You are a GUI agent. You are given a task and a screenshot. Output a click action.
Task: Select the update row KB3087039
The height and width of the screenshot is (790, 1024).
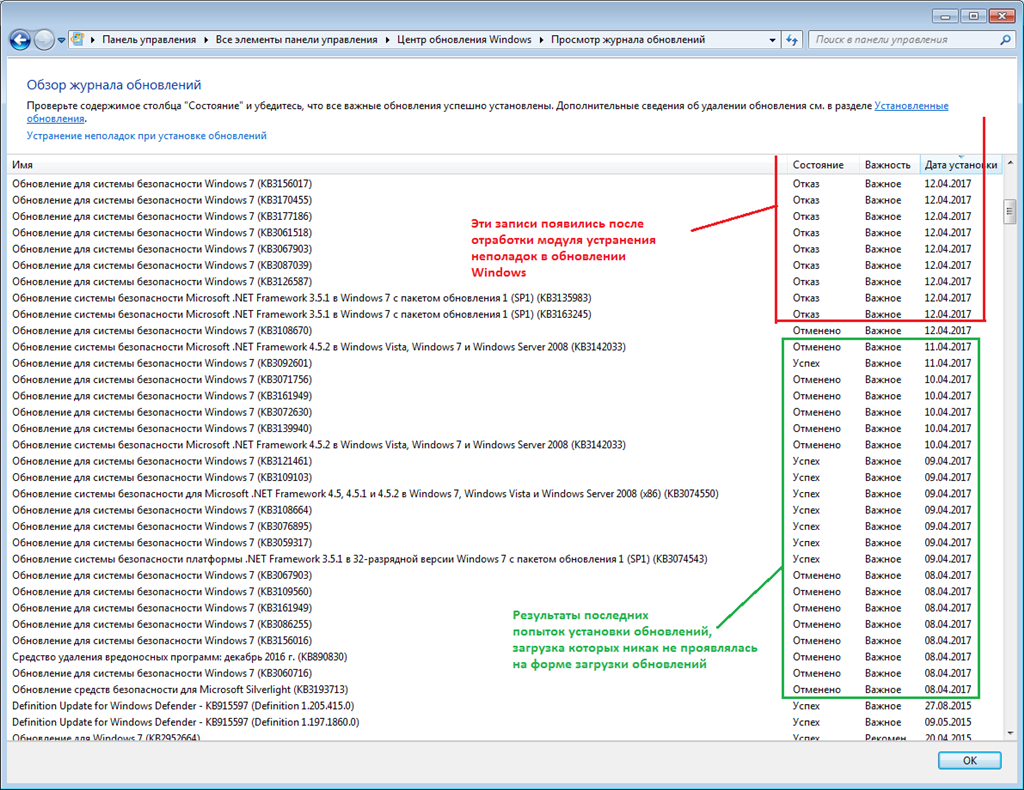[504, 266]
